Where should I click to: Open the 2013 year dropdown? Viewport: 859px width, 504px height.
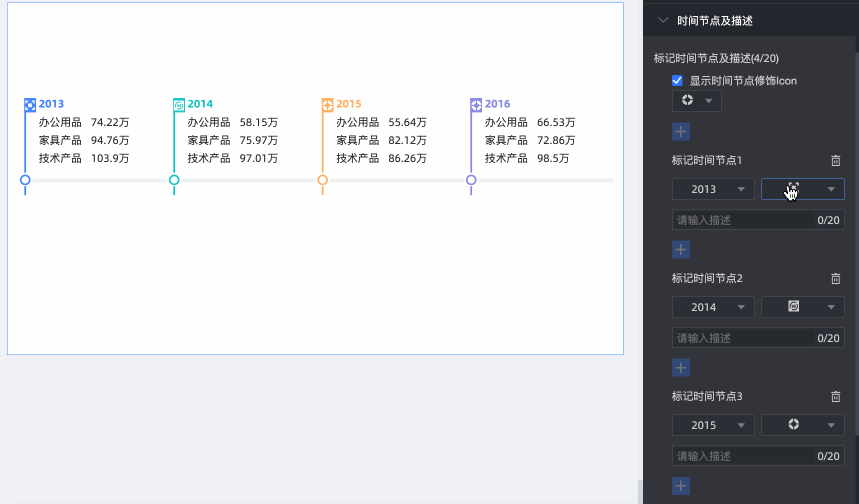713,189
